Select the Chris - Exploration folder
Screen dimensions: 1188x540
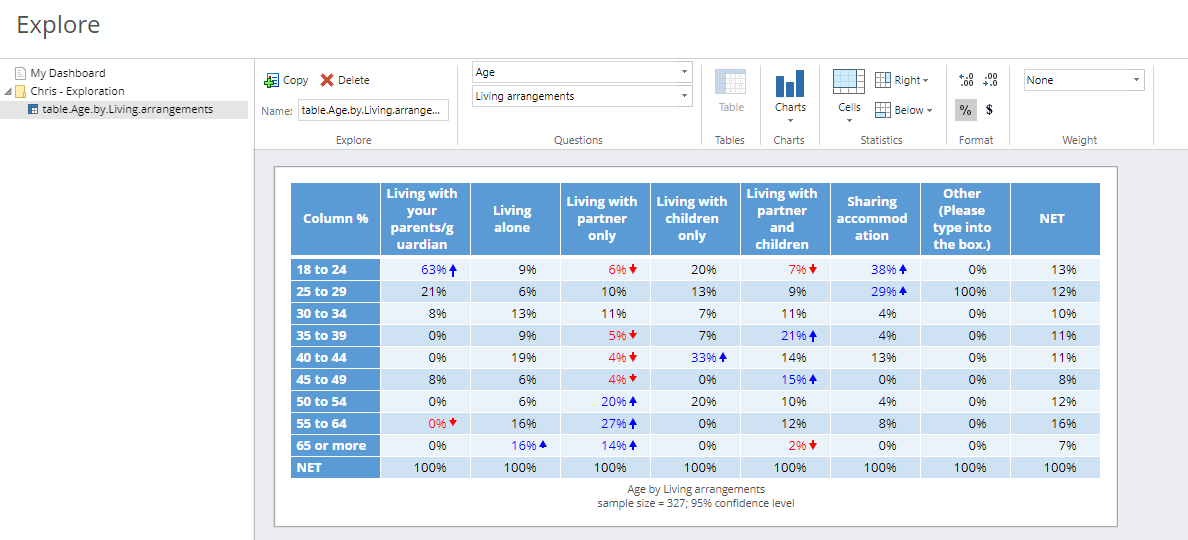[x=76, y=91]
